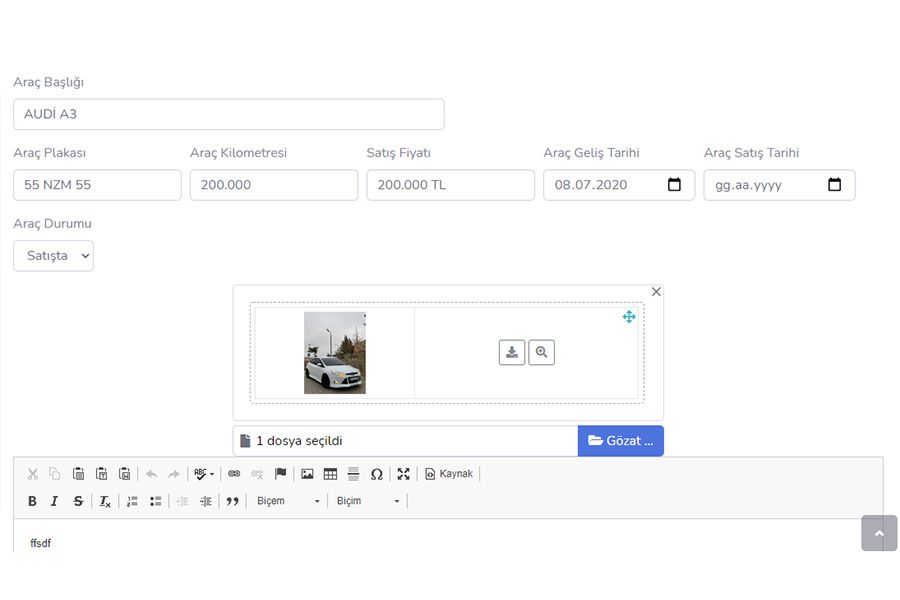Click the Araç Satış Tarihi date field
The height and width of the screenshot is (600, 900).
coord(779,185)
